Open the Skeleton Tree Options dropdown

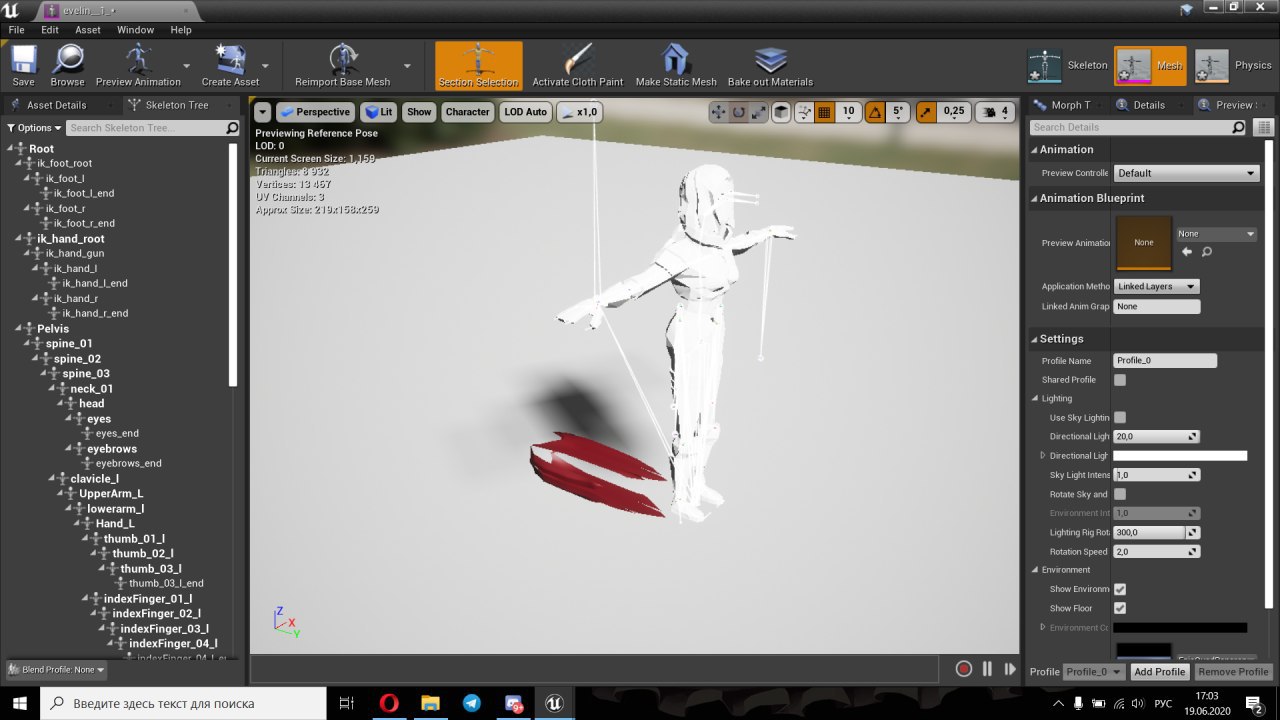coord(34,128)
